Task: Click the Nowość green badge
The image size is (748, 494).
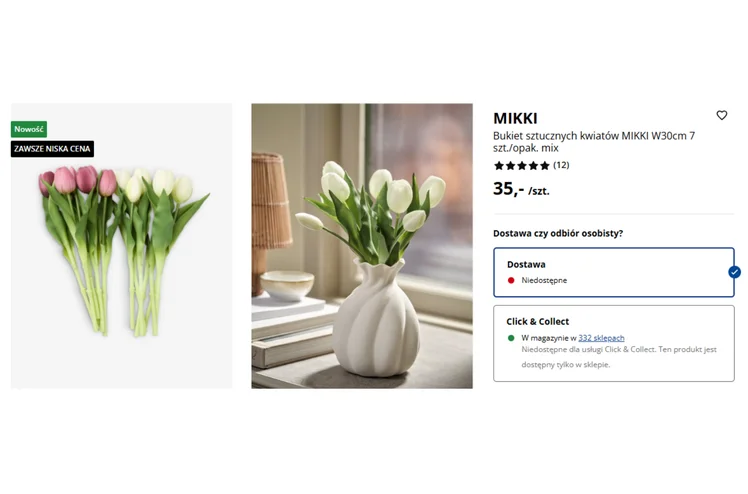Action: [29, 129]
